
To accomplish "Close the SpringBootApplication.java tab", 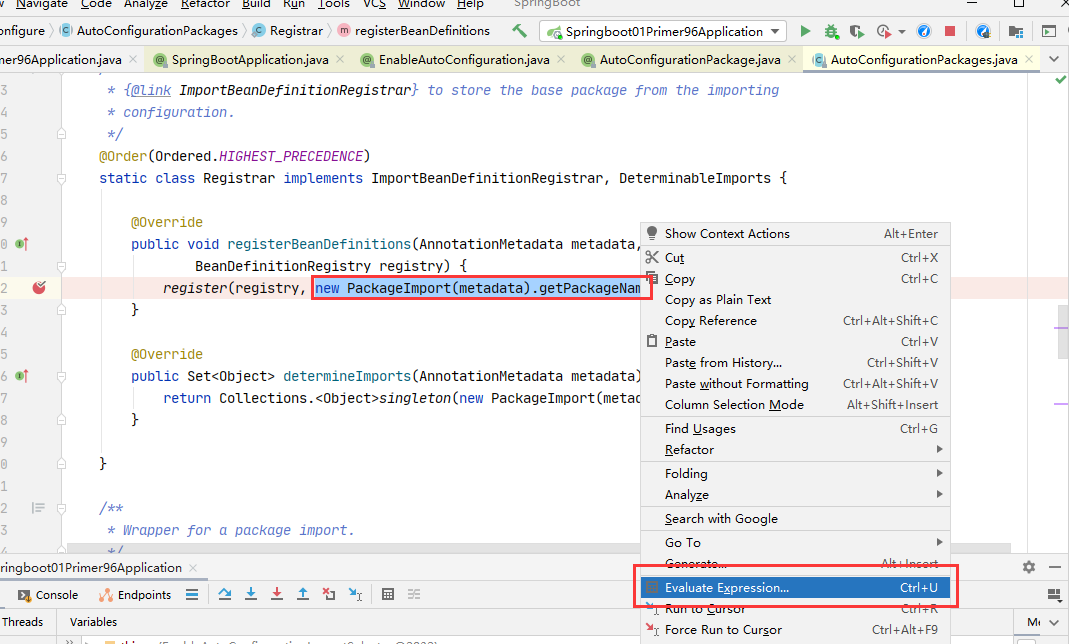I will (340, 59).
